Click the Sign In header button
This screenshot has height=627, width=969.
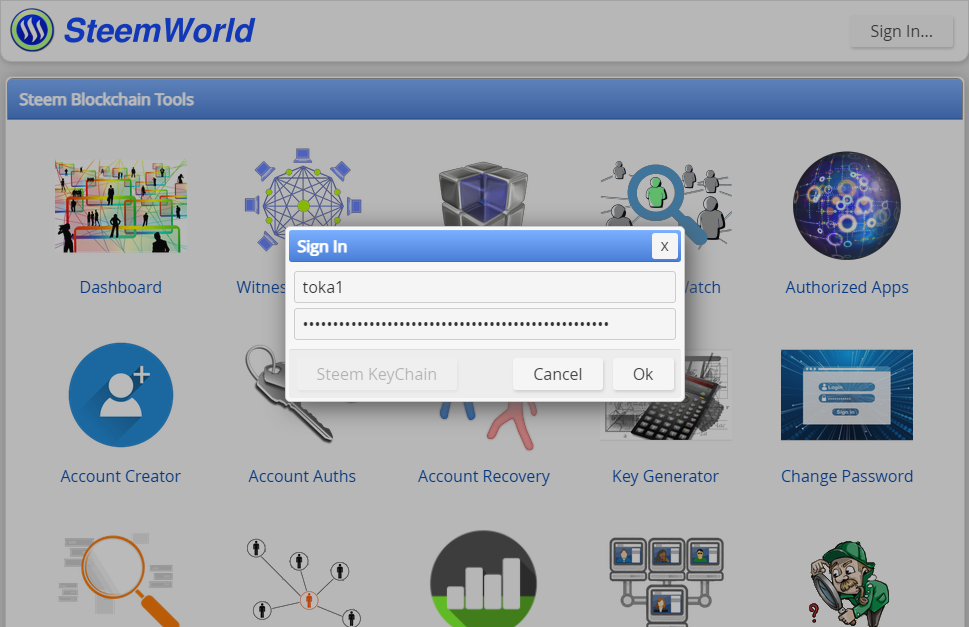click(x=902, y=32)
